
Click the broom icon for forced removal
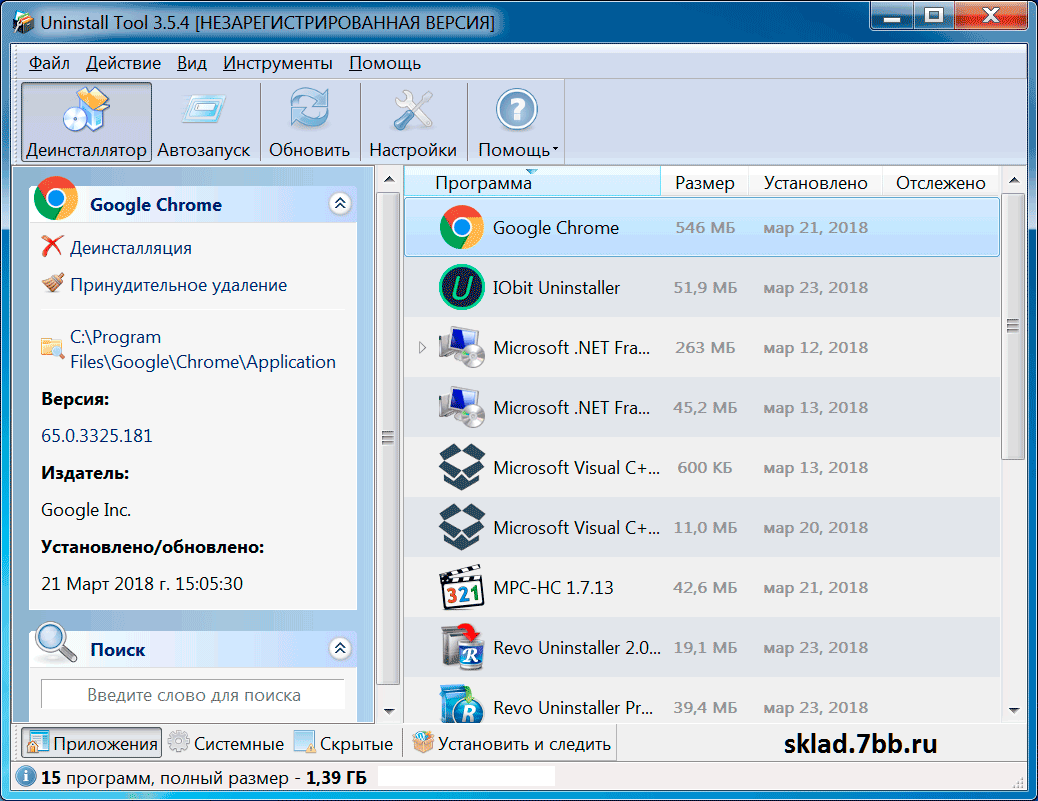tap(53, 283)
